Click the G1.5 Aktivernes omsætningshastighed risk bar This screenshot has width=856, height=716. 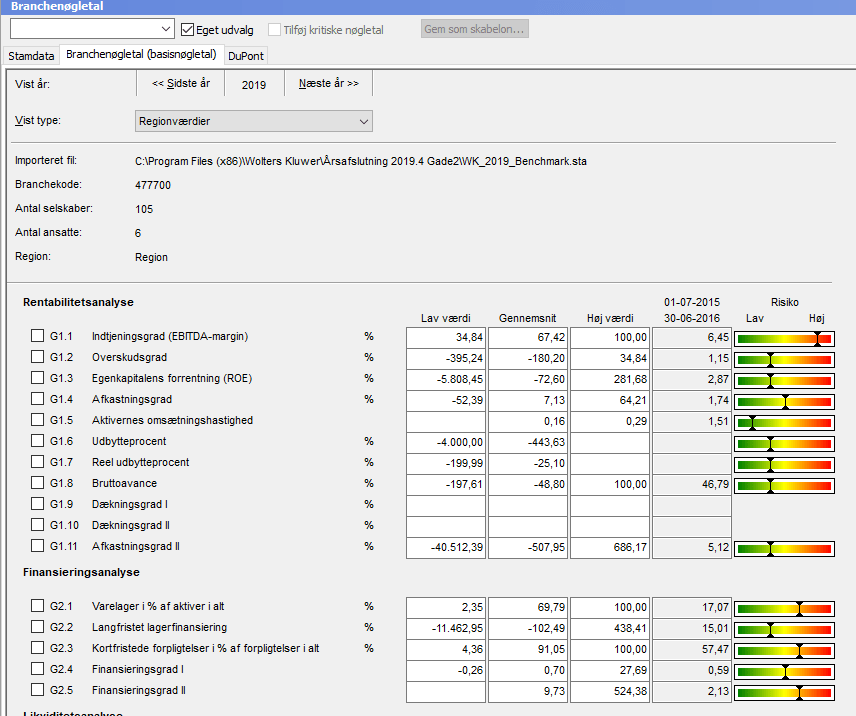(784, 421)
